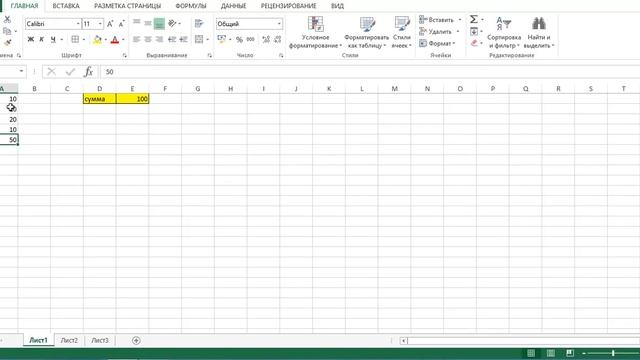Activate the Format Painter brush icon
Viewport: 640px width, 360px height.
(7, 42)
